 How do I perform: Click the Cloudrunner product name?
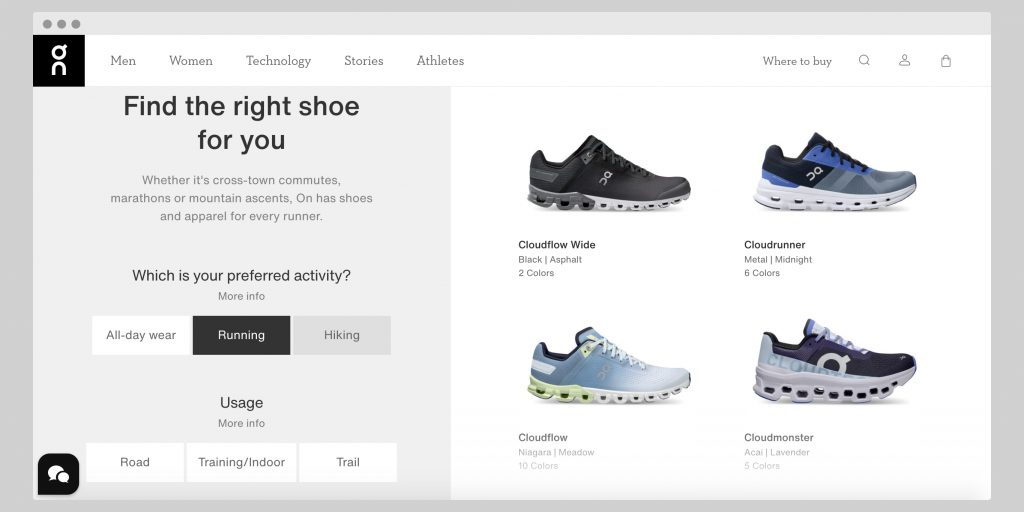[775, 245]
